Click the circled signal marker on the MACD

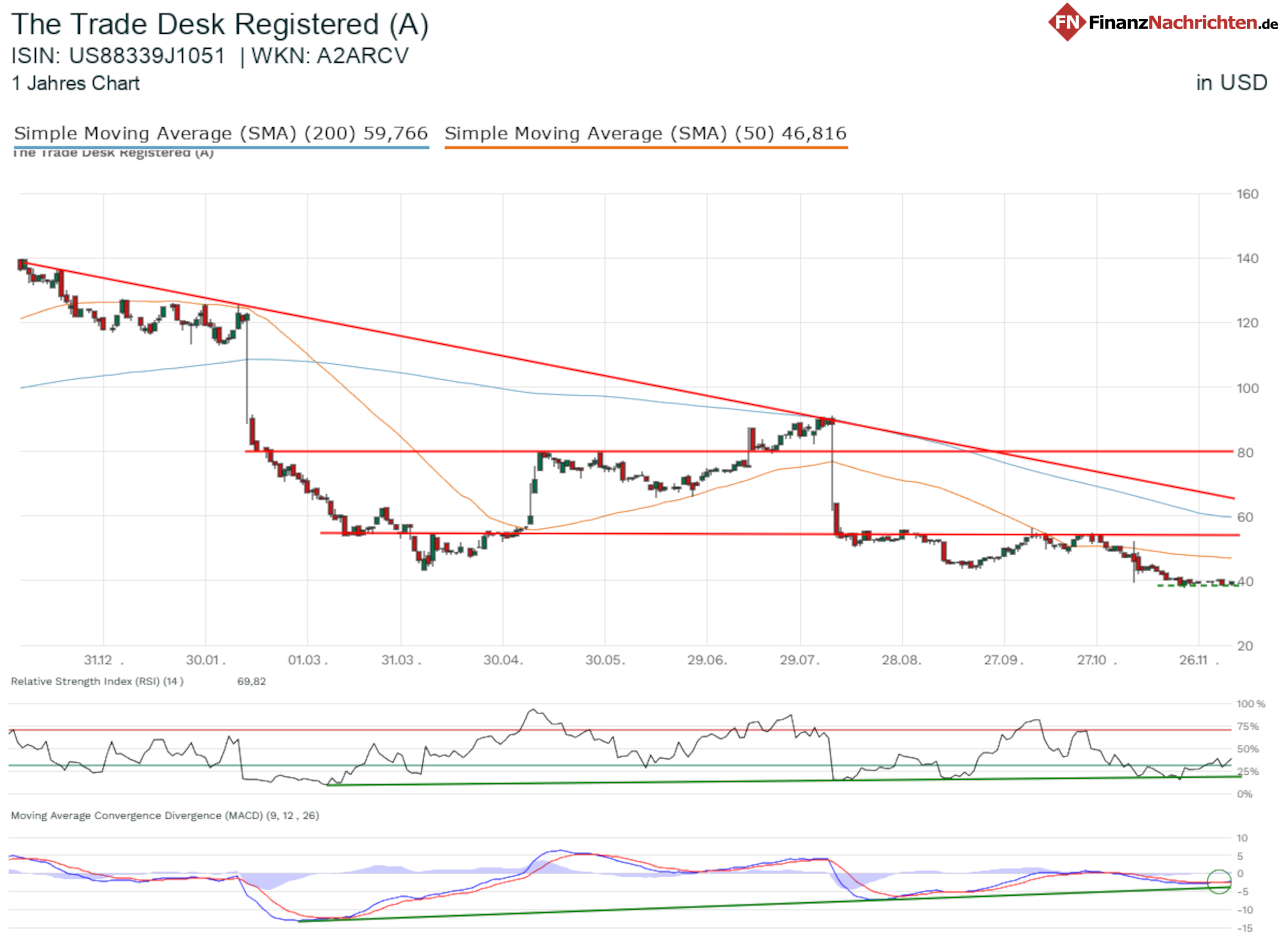tap(1218, 881)
